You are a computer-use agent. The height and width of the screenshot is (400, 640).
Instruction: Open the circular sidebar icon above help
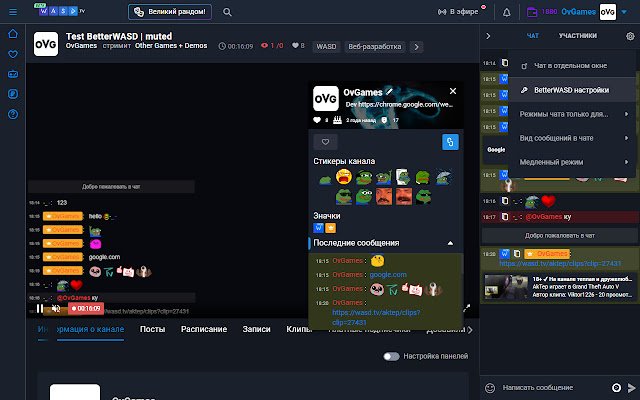pyautogui.click(x=13, y=94)
